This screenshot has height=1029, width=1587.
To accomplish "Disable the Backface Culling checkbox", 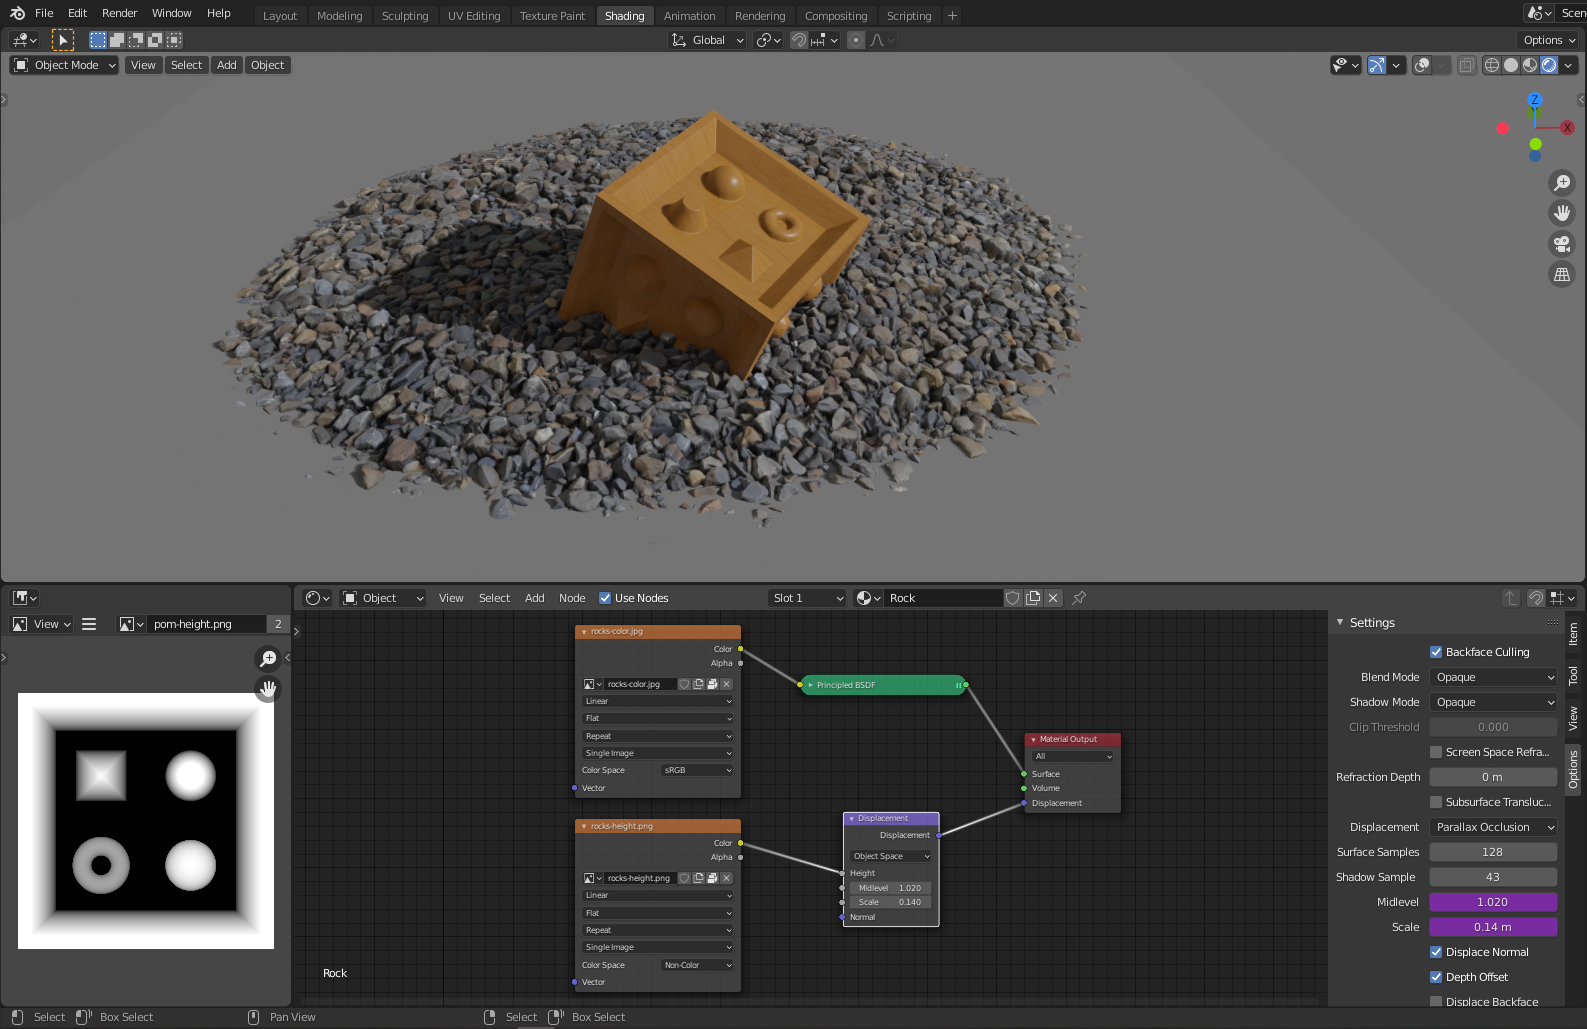I will click(1436, 652).
